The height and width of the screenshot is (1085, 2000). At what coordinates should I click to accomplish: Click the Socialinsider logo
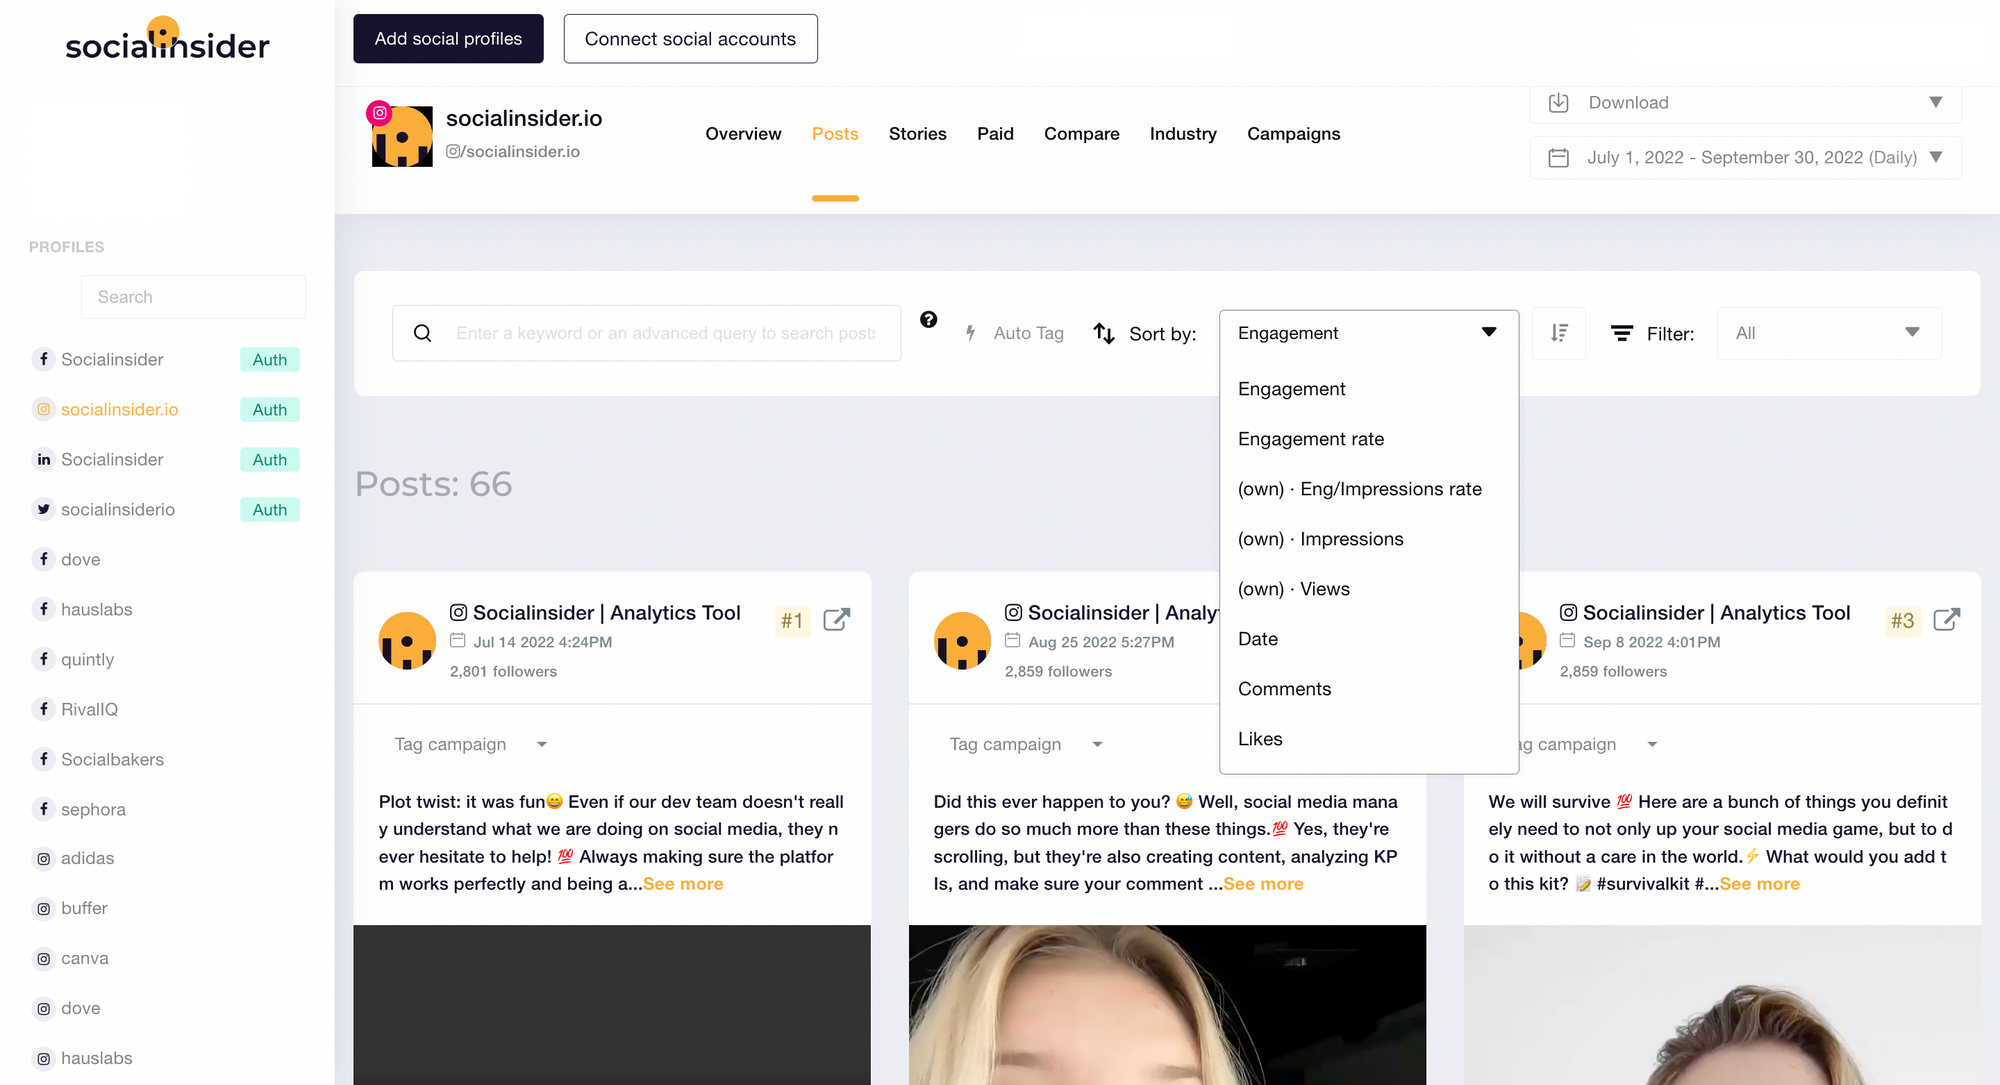167,40
